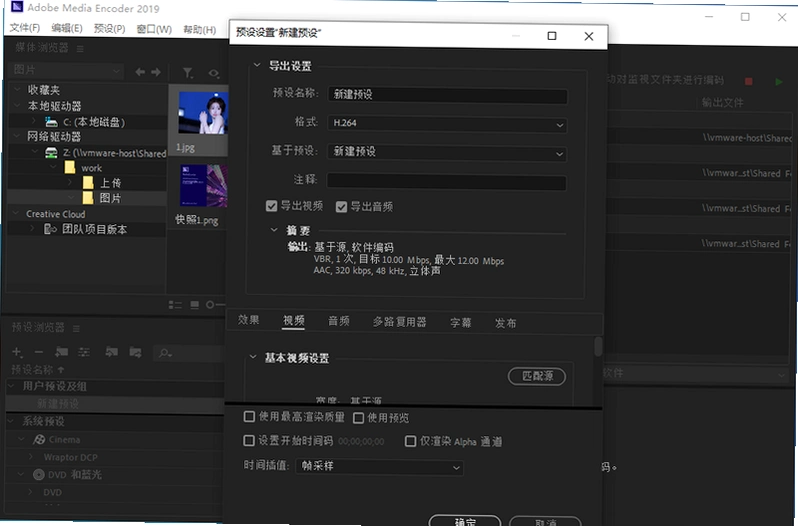The height and width of the screenshot is (526, 798).
Task: Switch to the 多路复用器 tab
Action: tap(400, 322)
